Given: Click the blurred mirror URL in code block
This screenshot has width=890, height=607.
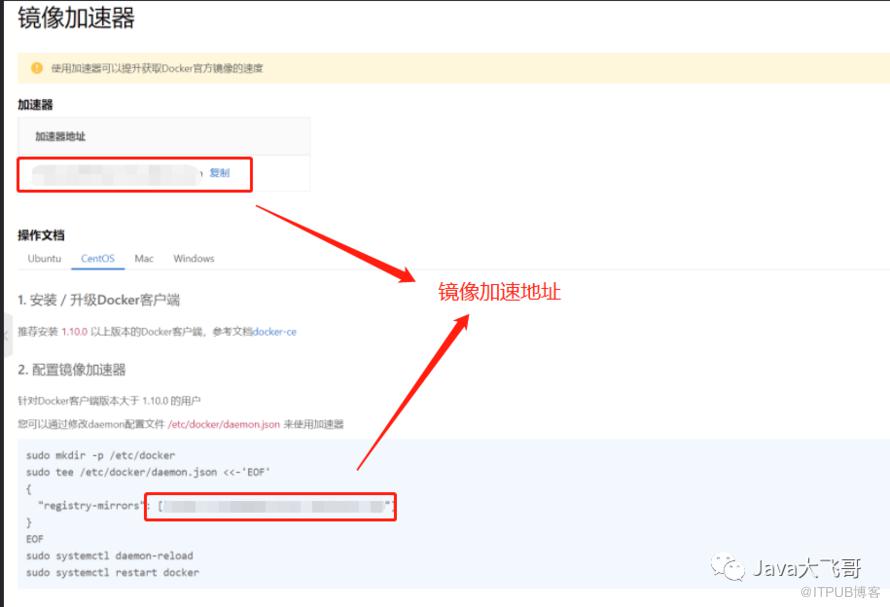Looking at the screenshot, I should point(274,506).
